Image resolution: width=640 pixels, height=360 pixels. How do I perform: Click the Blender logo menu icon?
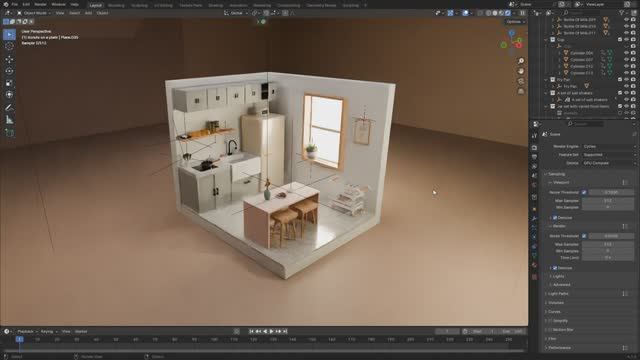click(5, 4)
